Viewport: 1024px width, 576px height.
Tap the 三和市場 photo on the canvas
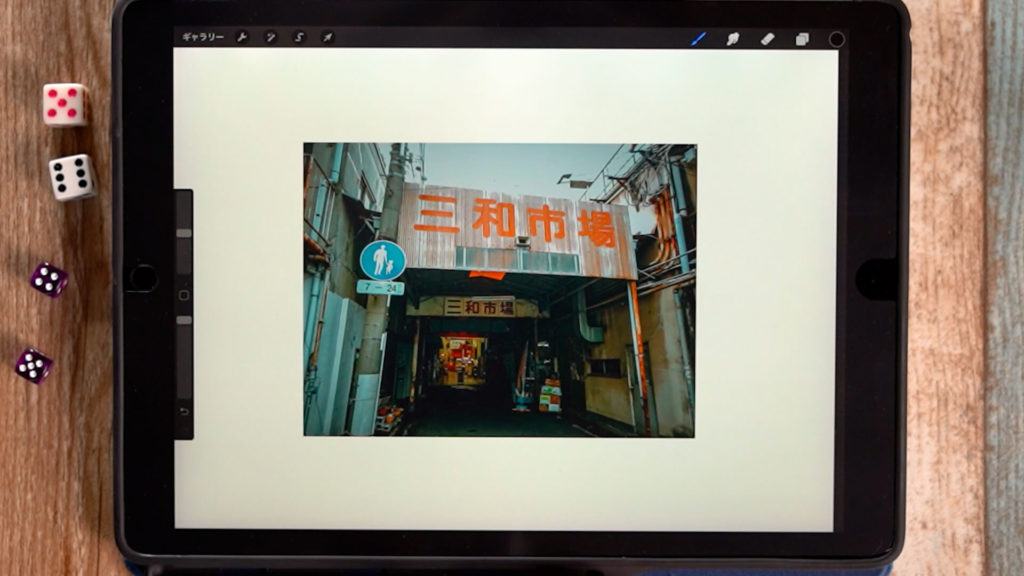coord(500,290)
